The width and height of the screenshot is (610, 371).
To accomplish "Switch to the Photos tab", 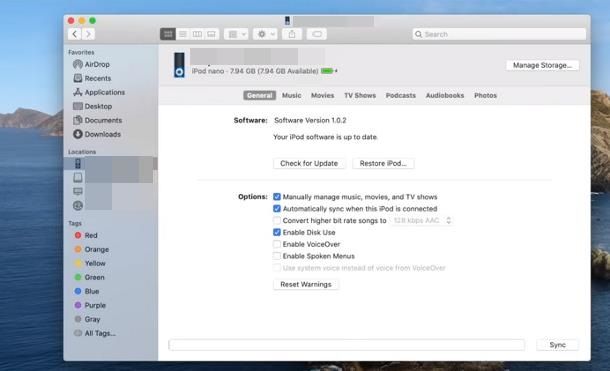I will coord(485,95).
